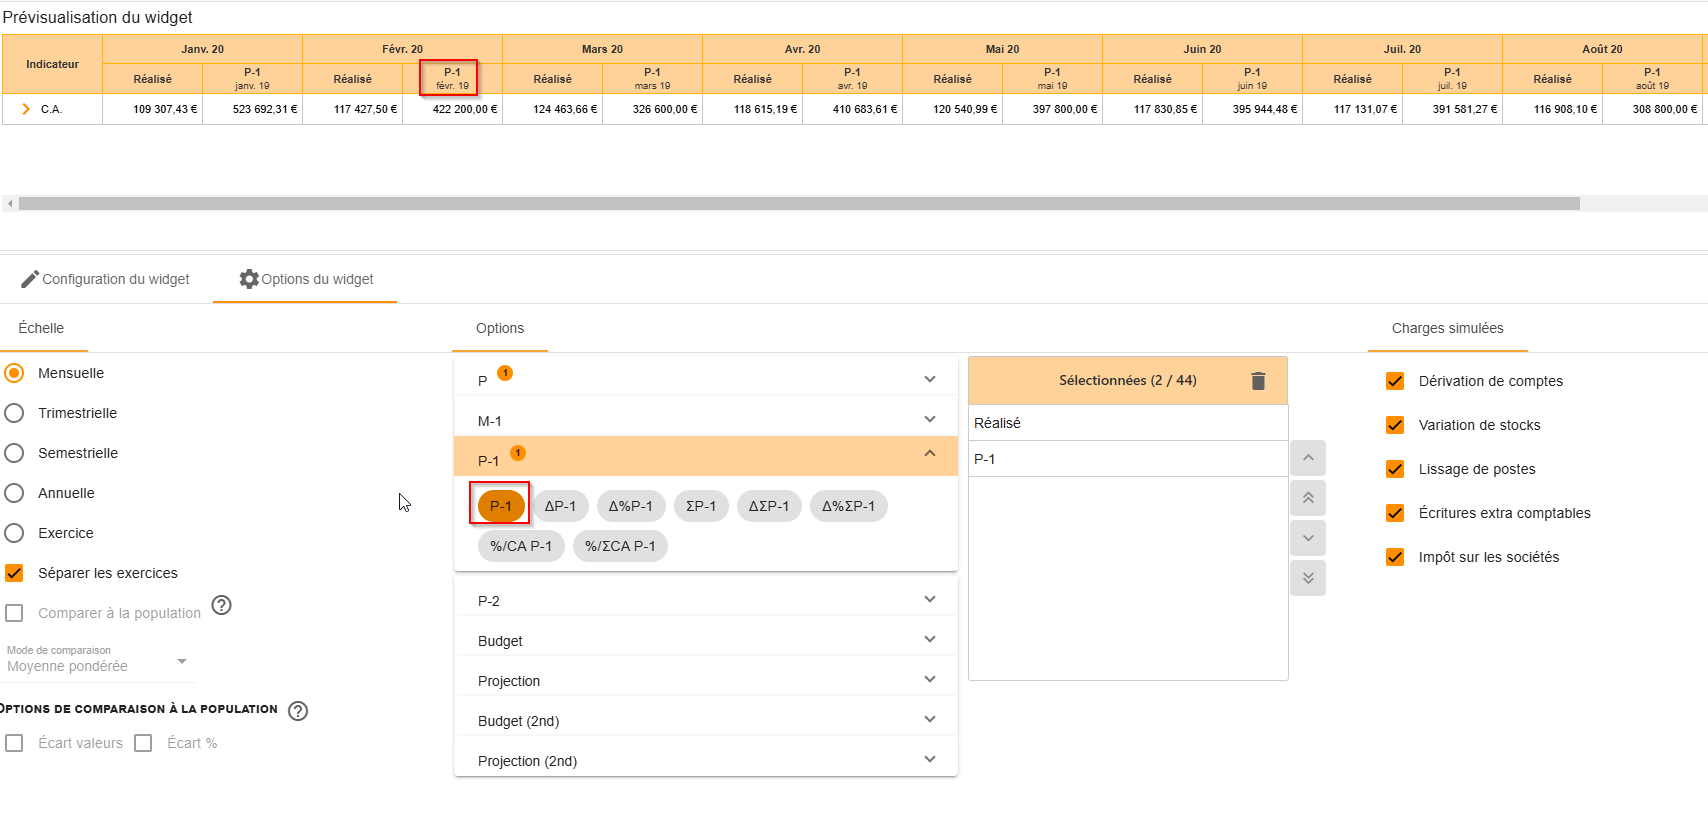This screenshot has width=1708, height=825.
Task: Click the move to top double-arrow button
Action: pos(1307,498)
